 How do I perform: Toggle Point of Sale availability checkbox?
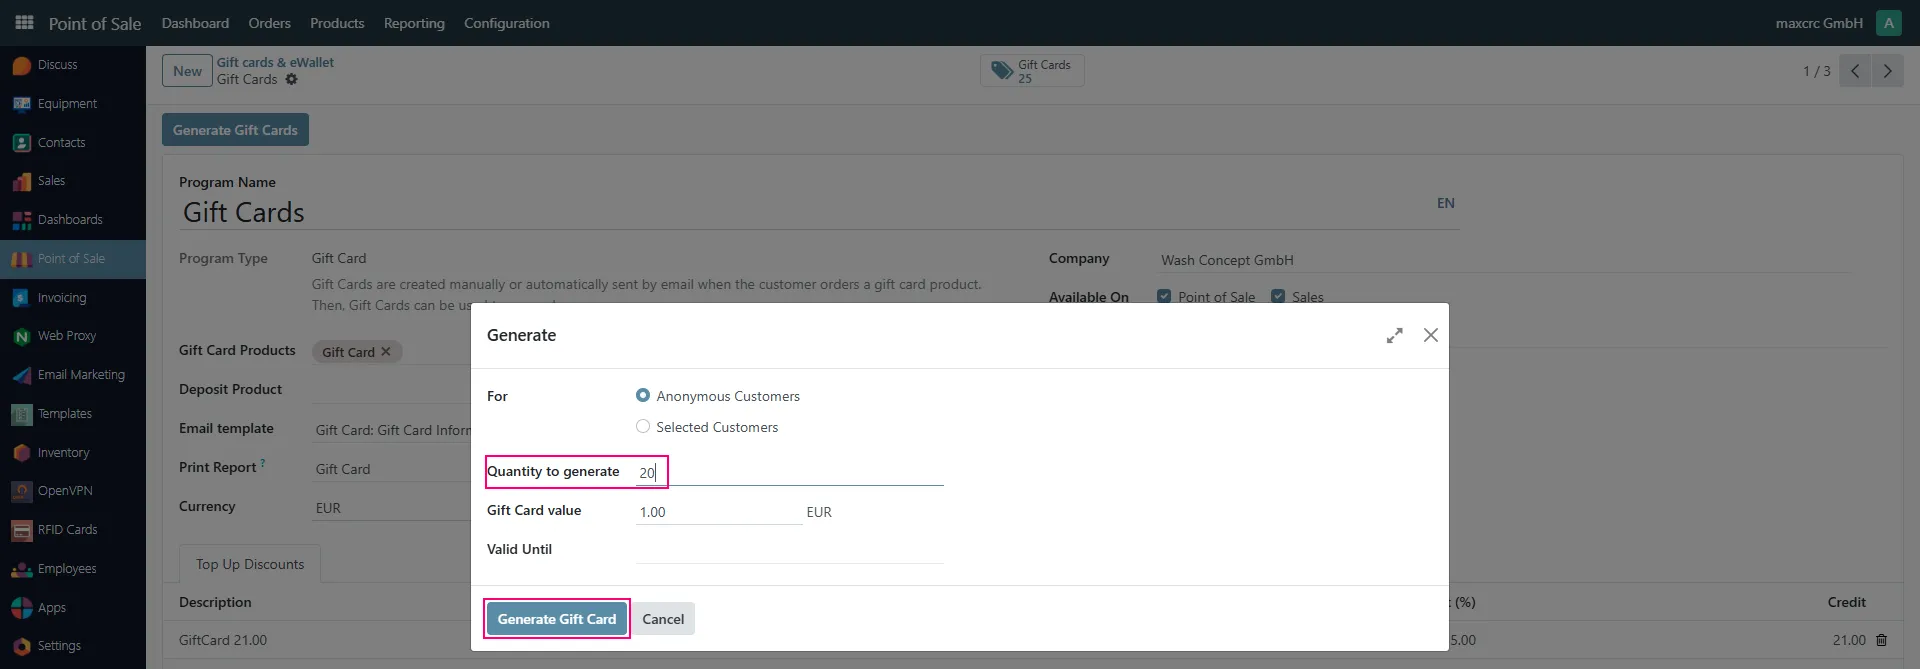[x=1164, y=296]
